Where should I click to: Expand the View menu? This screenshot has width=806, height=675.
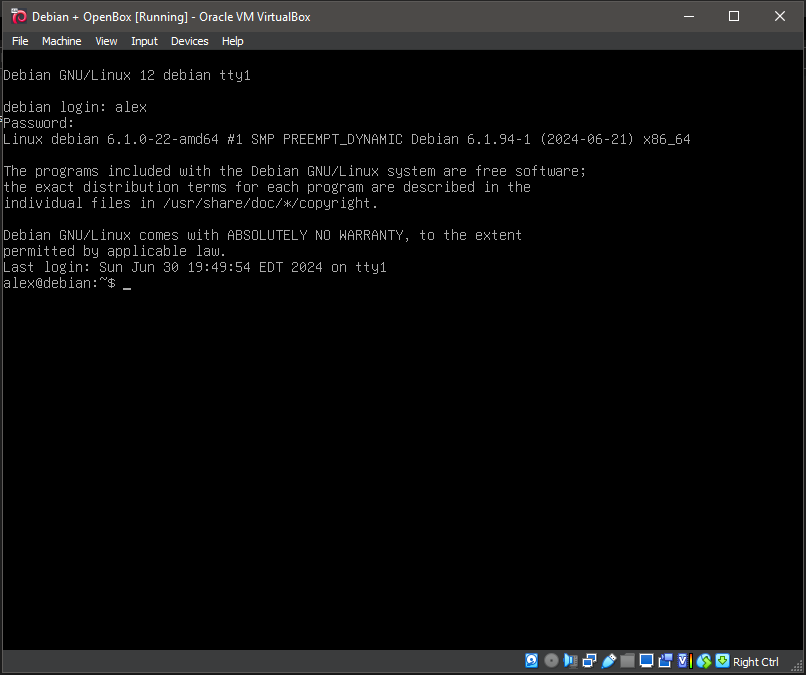point(106,41)
